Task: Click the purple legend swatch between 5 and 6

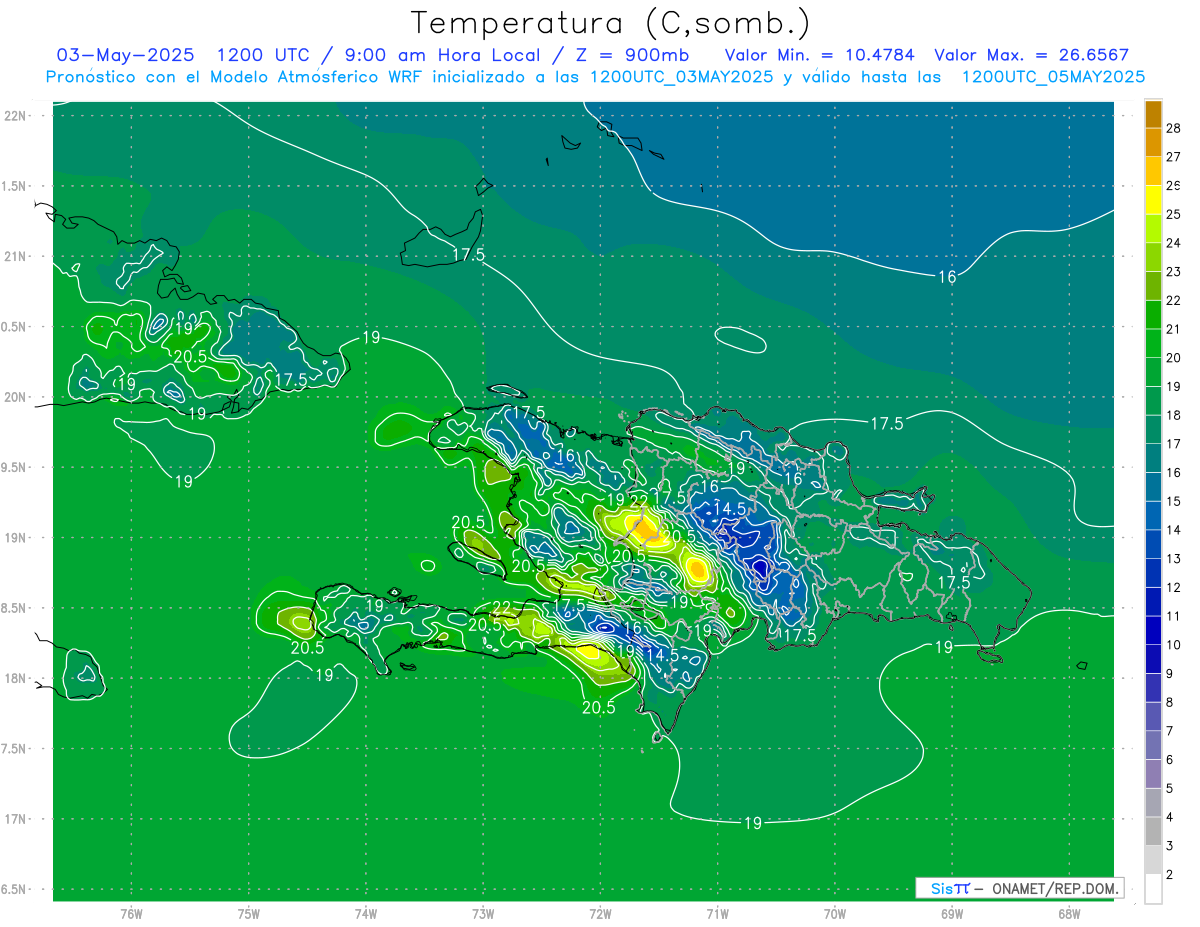Action: (x=1153, y=774)
